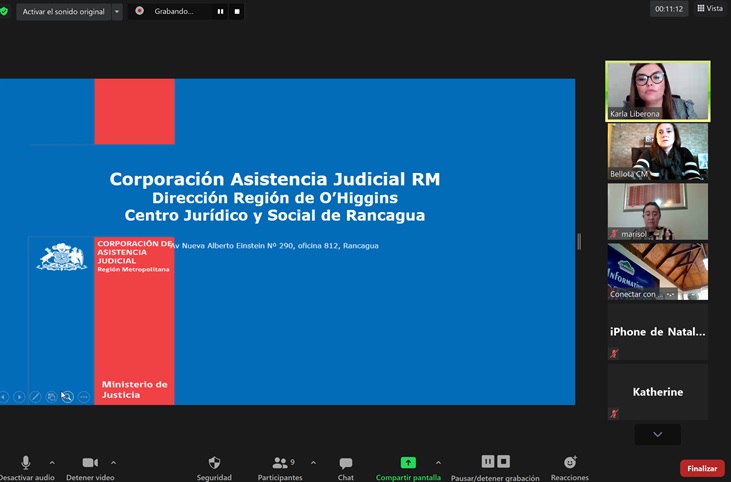This screenshot has height=482, width=731.
Task: Click Compartir pantalla green button
Action: pos(408,468)
